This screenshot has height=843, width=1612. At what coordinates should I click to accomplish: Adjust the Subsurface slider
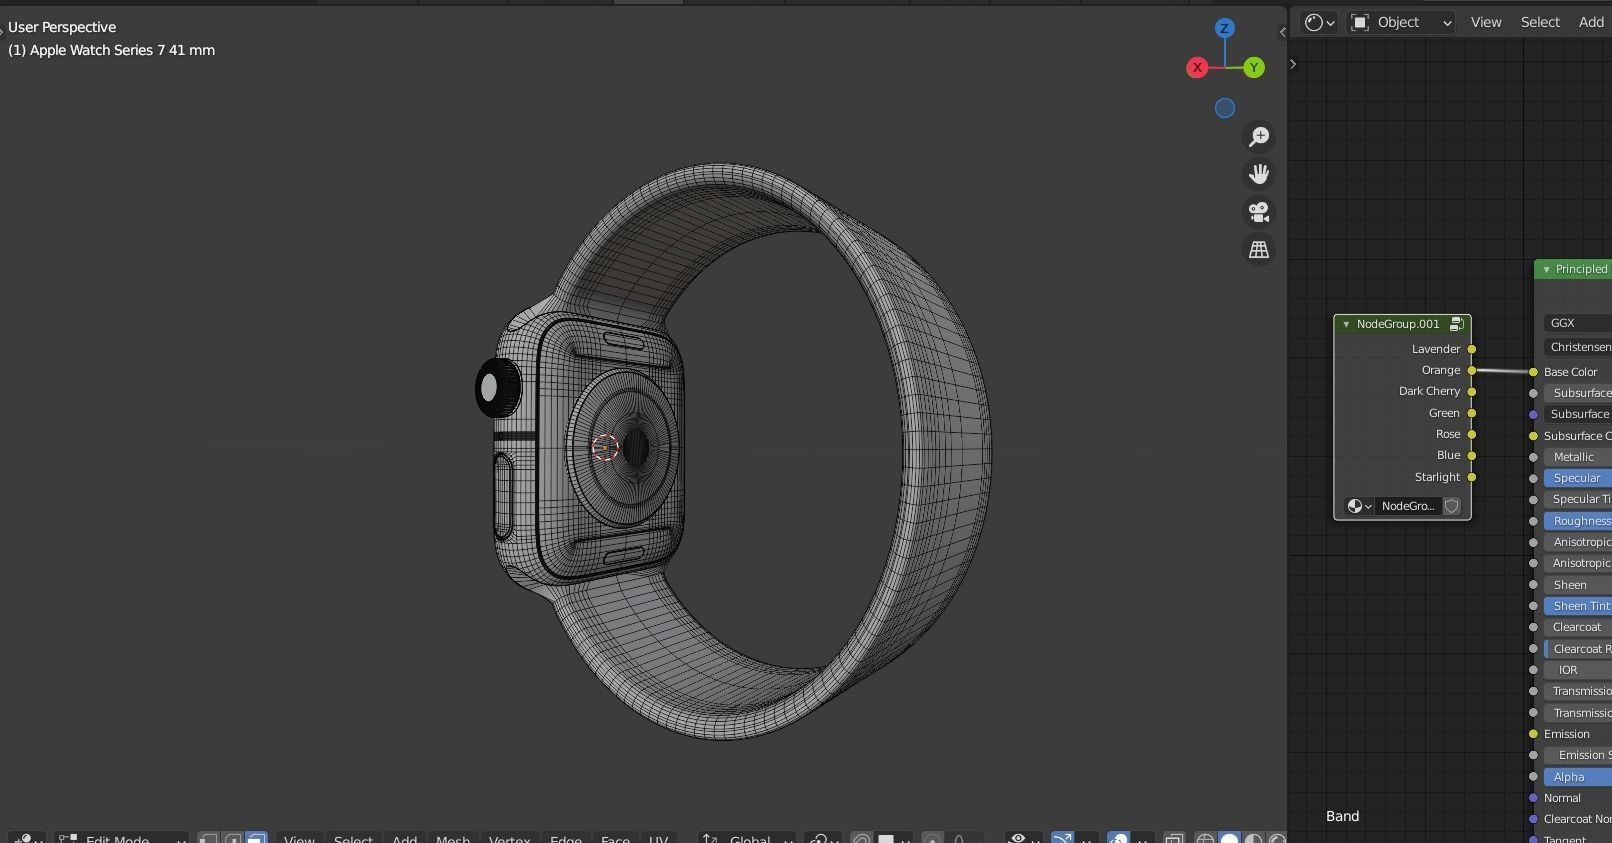(1578, 393)
